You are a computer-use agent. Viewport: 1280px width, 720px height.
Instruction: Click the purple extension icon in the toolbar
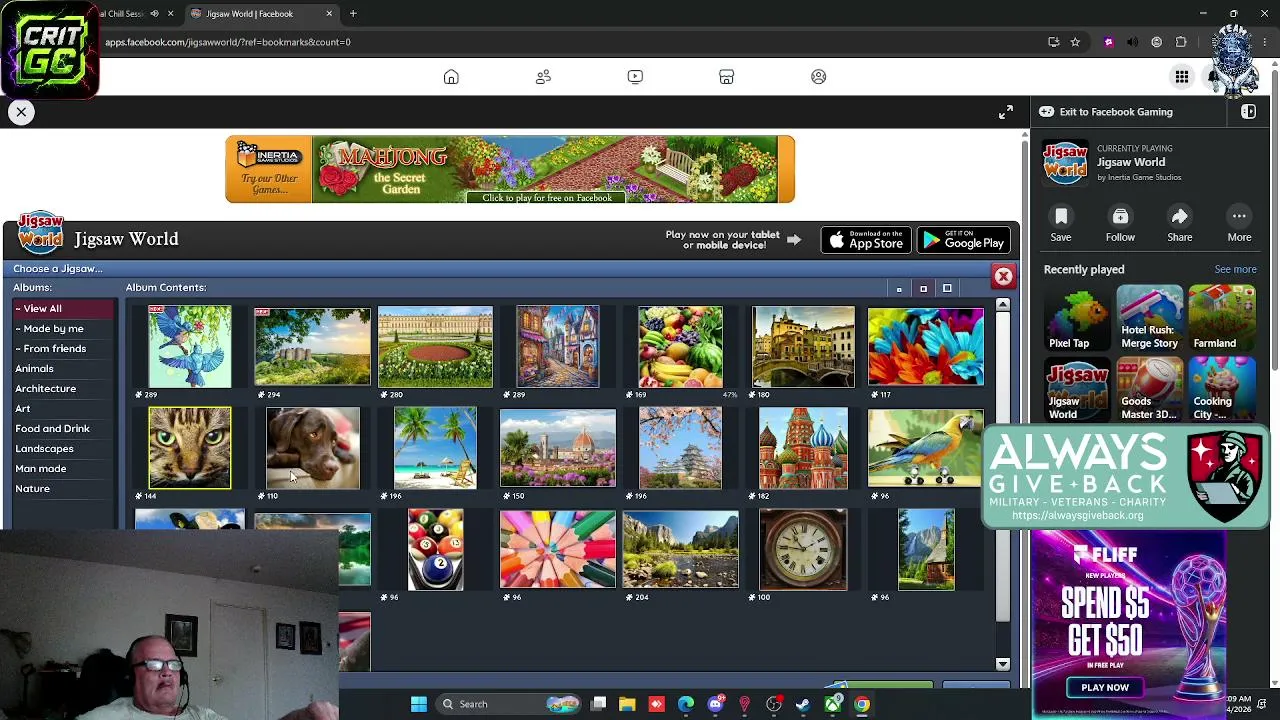1108,42
